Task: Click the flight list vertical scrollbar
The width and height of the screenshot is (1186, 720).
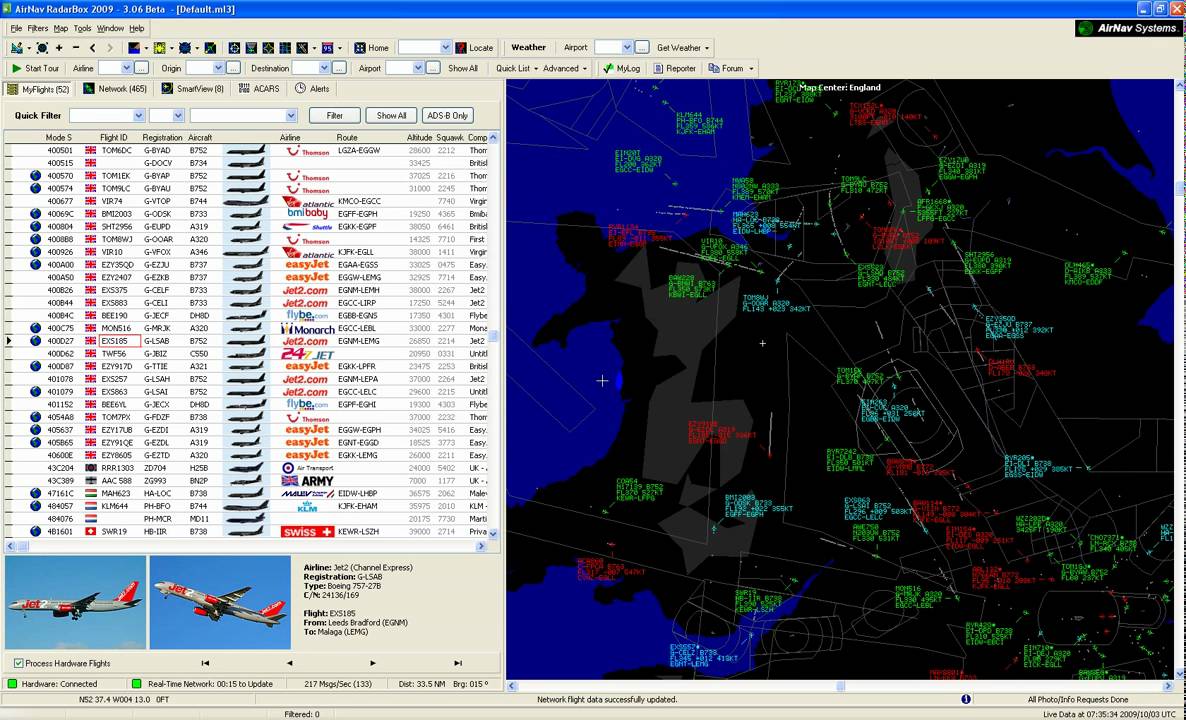Action: click(494, 336)
